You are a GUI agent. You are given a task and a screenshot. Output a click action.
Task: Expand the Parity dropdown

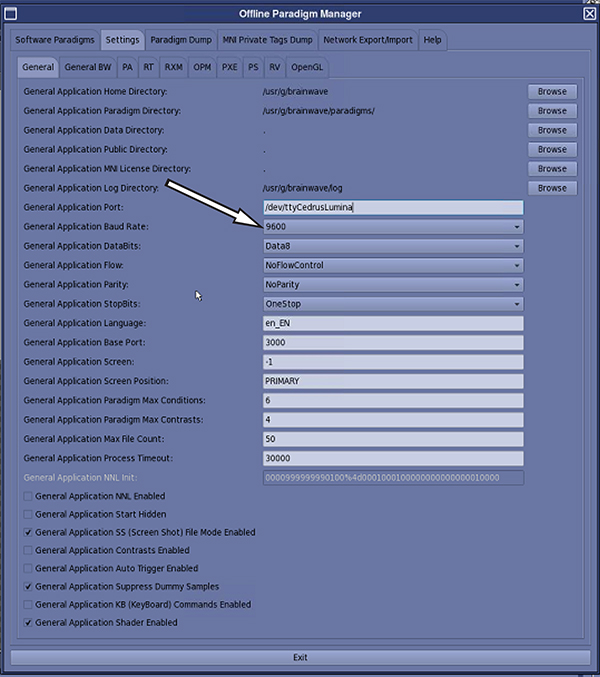click(392, 285)
